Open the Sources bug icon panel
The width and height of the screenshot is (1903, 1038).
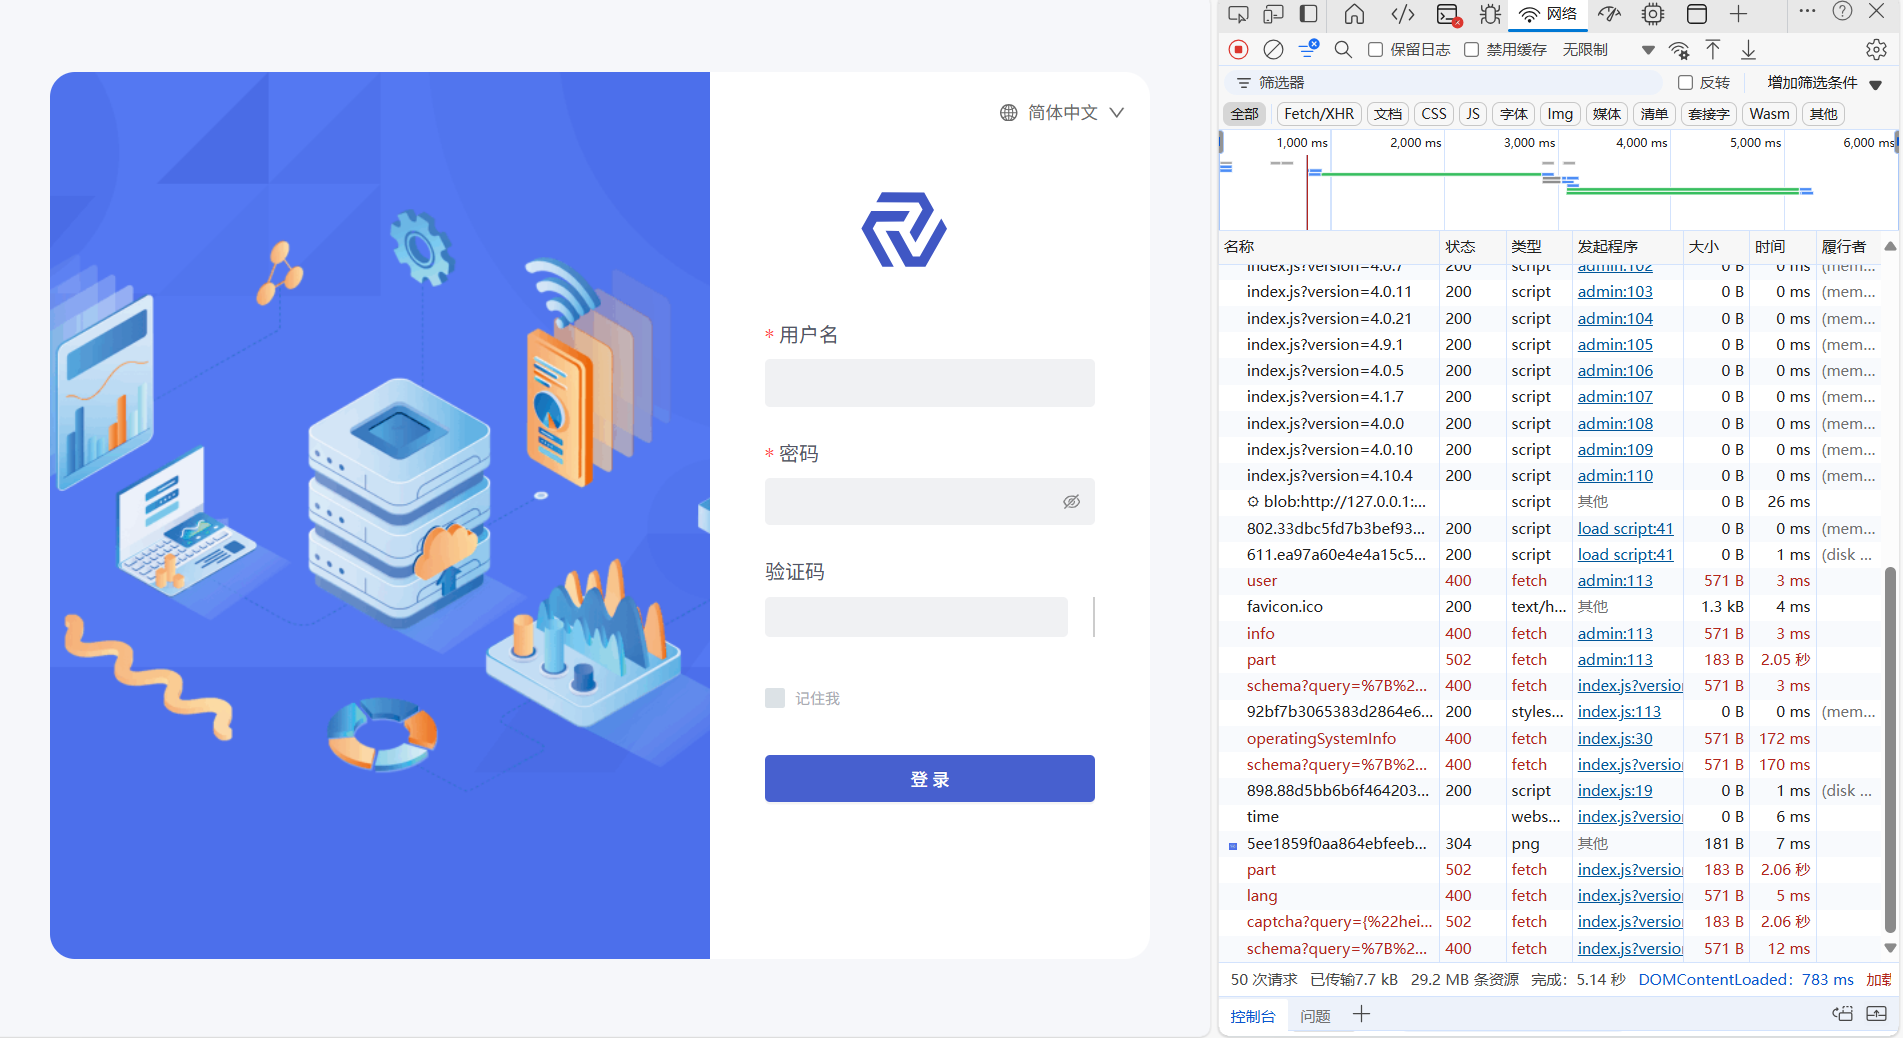coord(1490,14)
